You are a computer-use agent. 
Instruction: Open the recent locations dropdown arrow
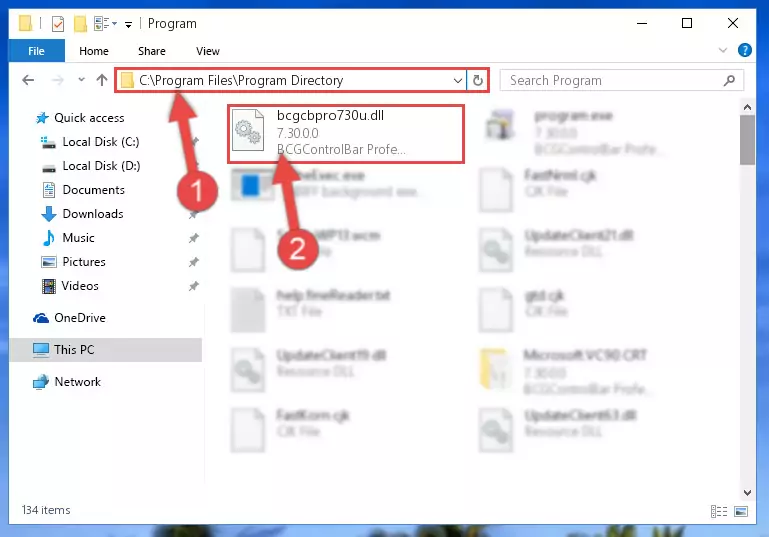click(81, 79)
